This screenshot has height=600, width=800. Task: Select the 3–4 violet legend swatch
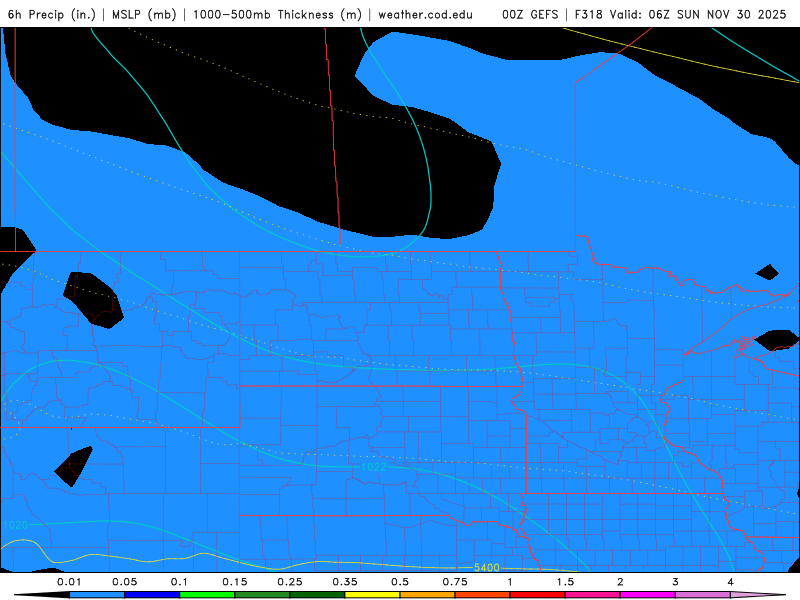click(703, 595)
